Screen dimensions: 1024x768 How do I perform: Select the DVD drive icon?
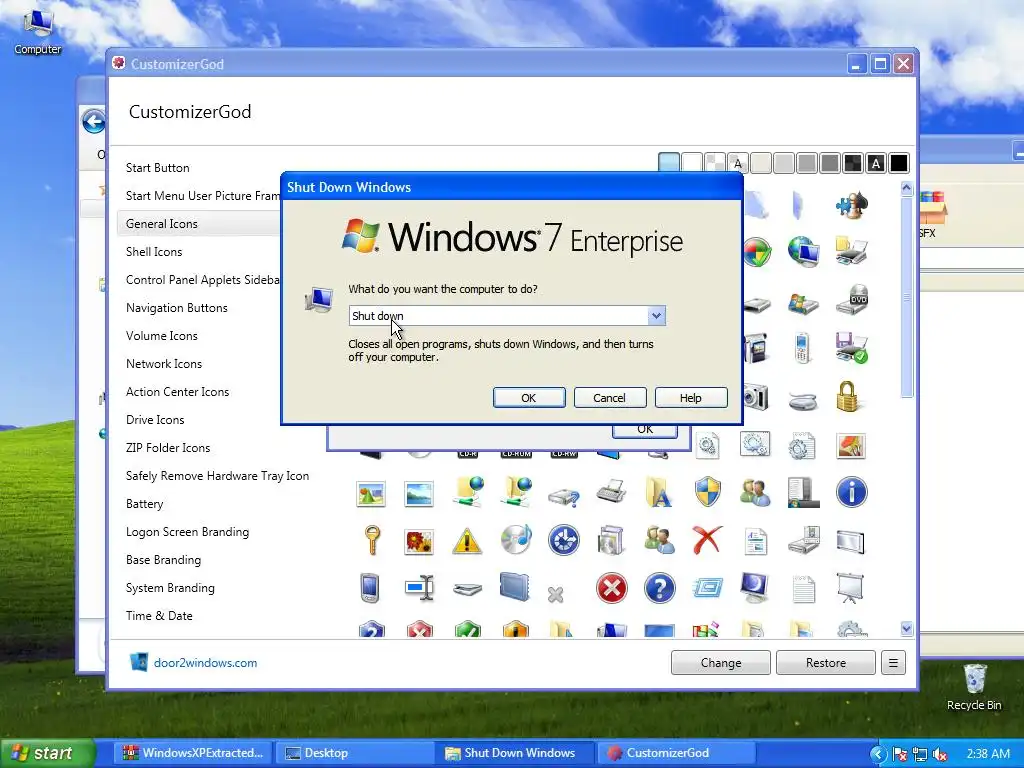[851, 300]
